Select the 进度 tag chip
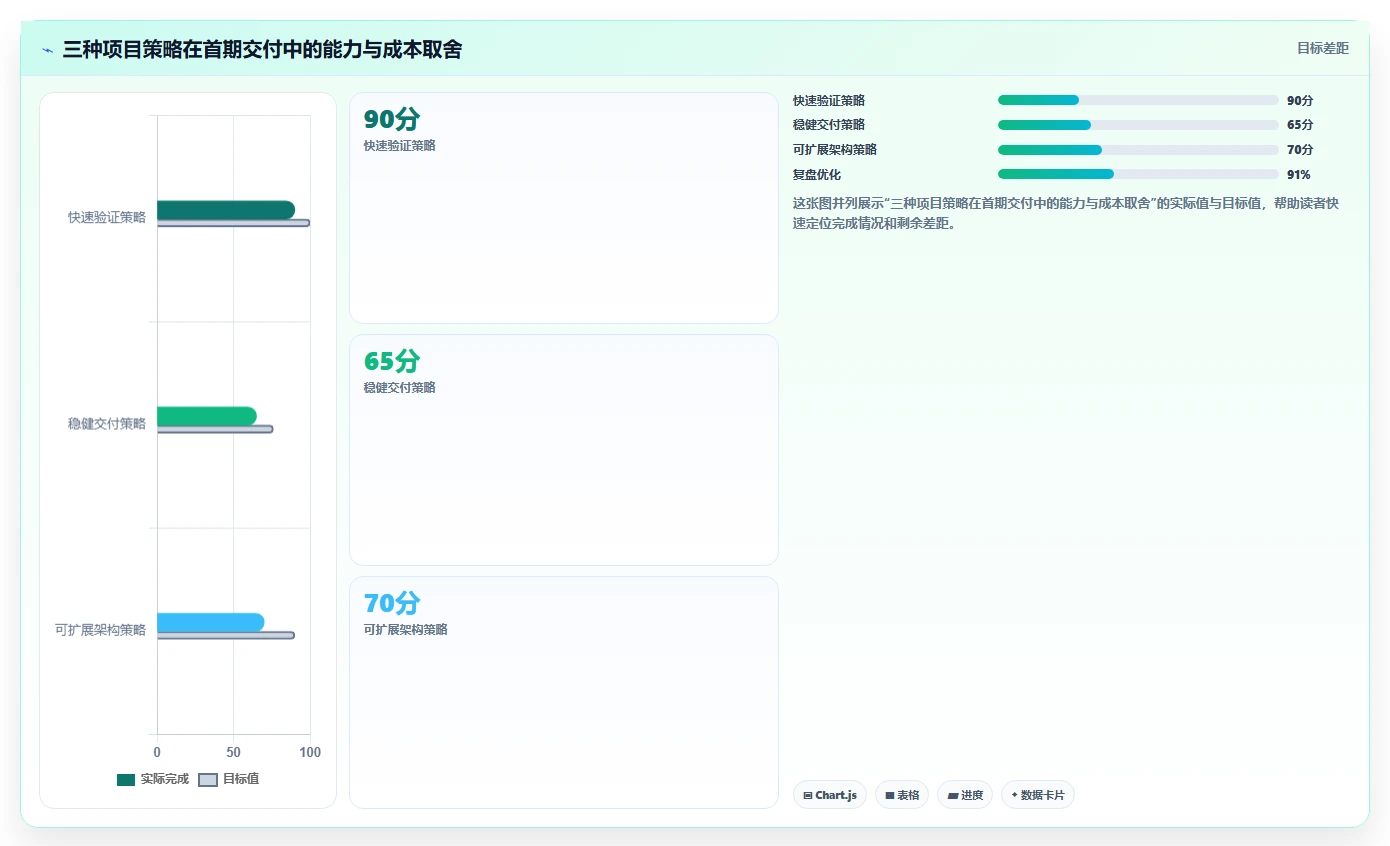 pos(965,795)
